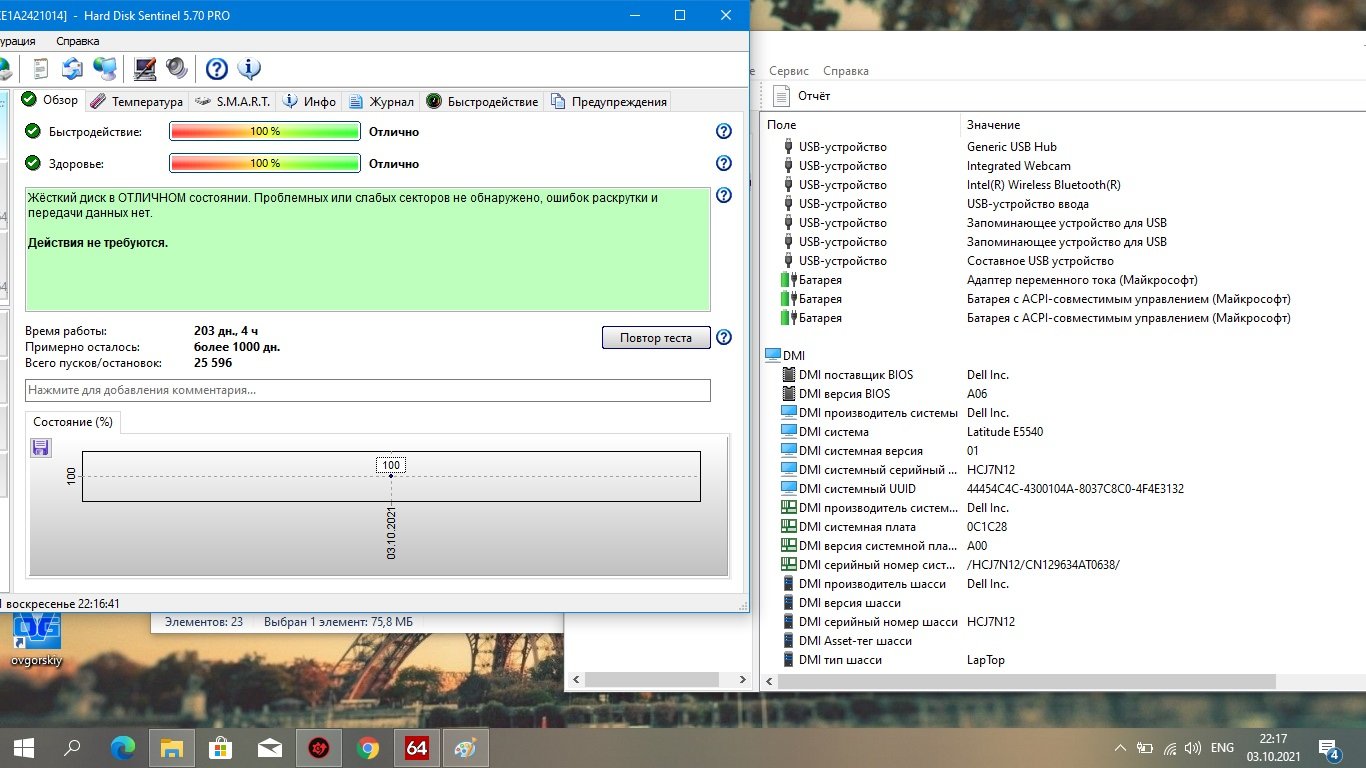The width and height of the screenshot is (1366, 768).
Task: Select the Состояние (%) chart tab
Action: click(73, 422)
